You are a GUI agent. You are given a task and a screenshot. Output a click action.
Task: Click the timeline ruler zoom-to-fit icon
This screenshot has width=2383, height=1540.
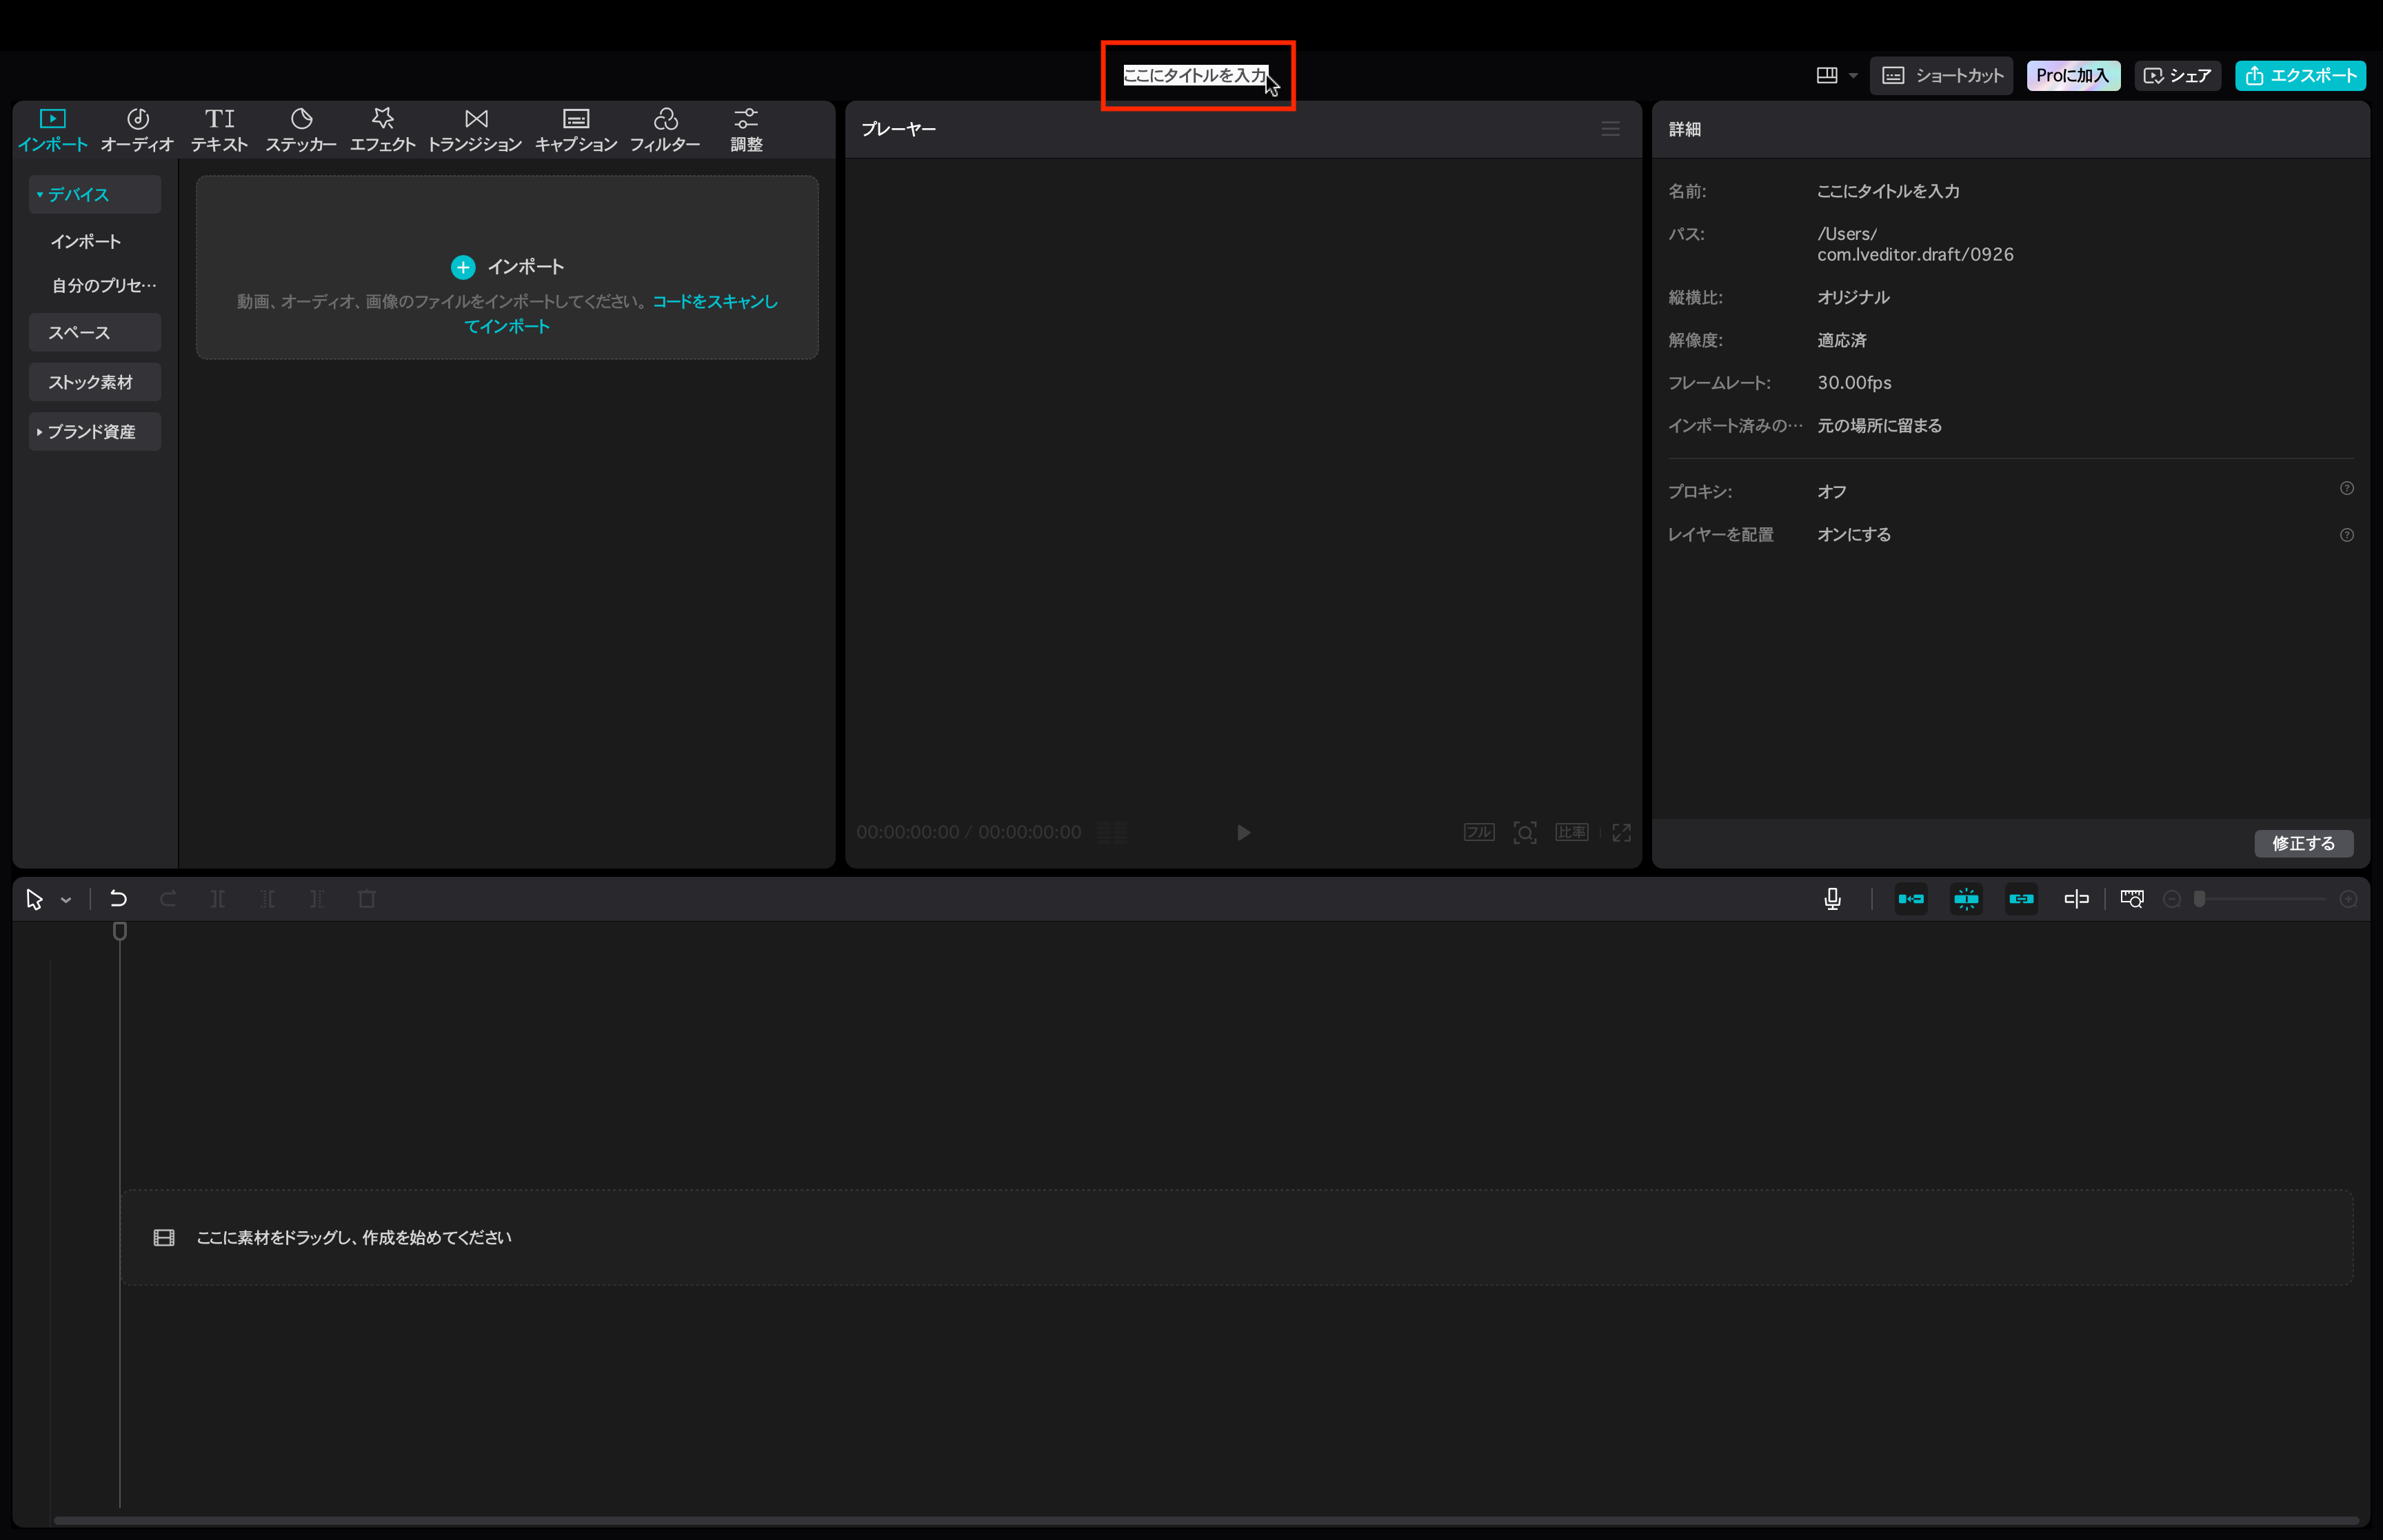[2132, 899]
